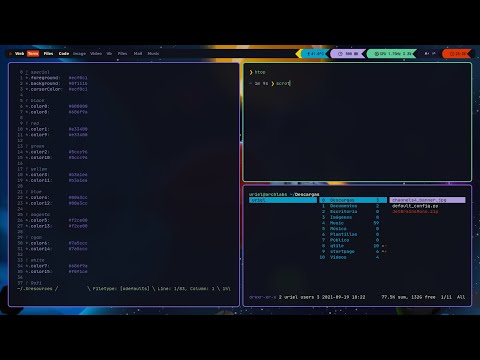Select the default_config.py file in ranger
480x360 pixels.
pyautogui.click(x=415, y=206)
